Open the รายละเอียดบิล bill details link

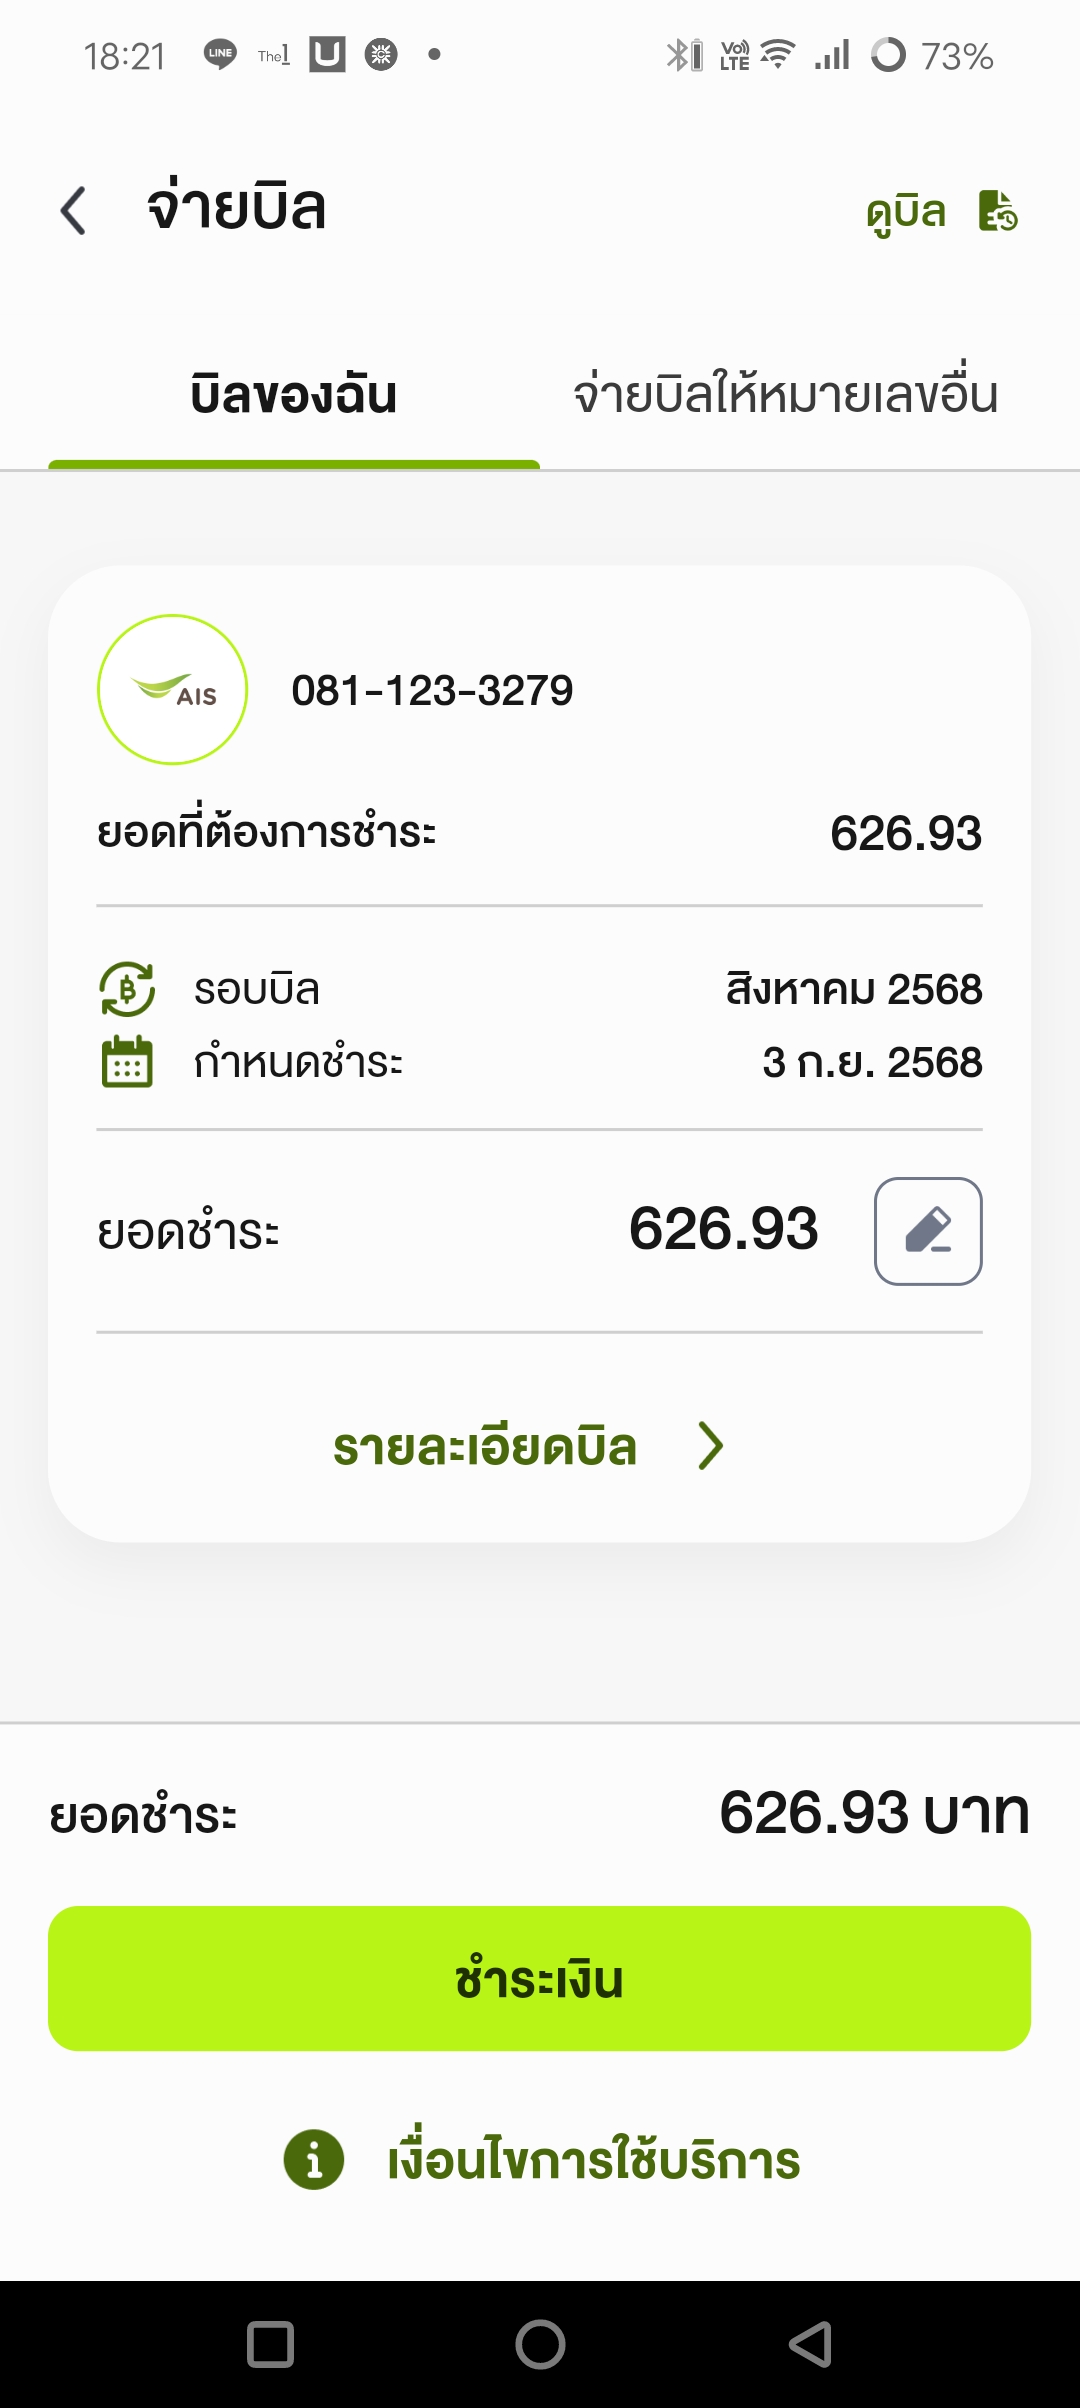pyautogui.click(x=485, y=1446)
